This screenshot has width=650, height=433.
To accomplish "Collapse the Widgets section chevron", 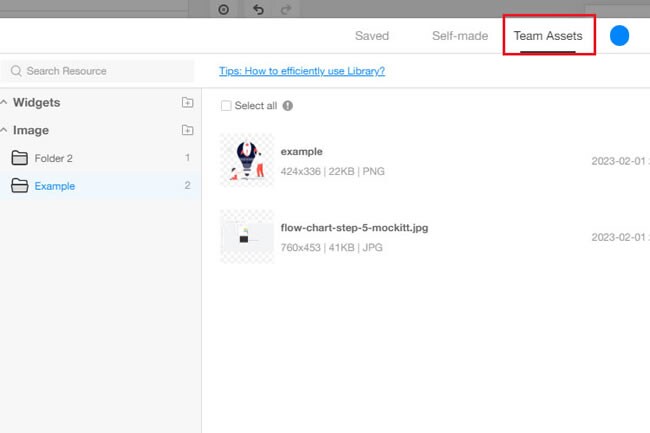I will pyautogui.click(x=4, y=102).
